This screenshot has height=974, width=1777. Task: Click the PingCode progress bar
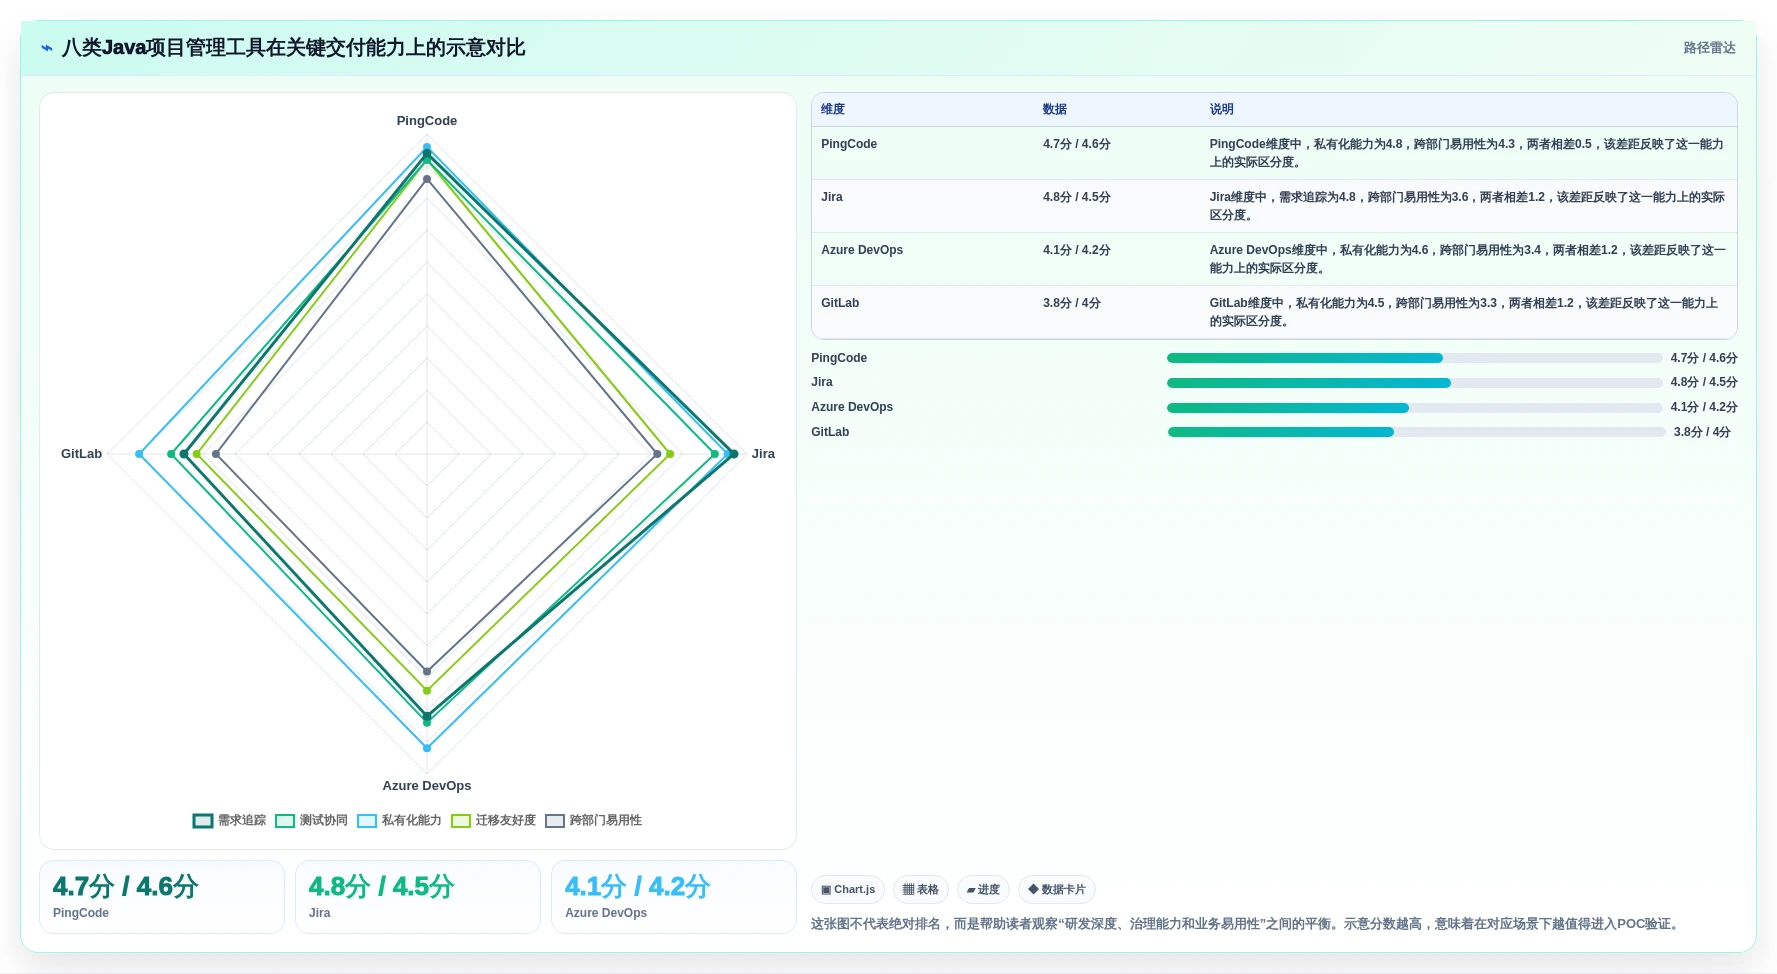[x=1414, y=358]
